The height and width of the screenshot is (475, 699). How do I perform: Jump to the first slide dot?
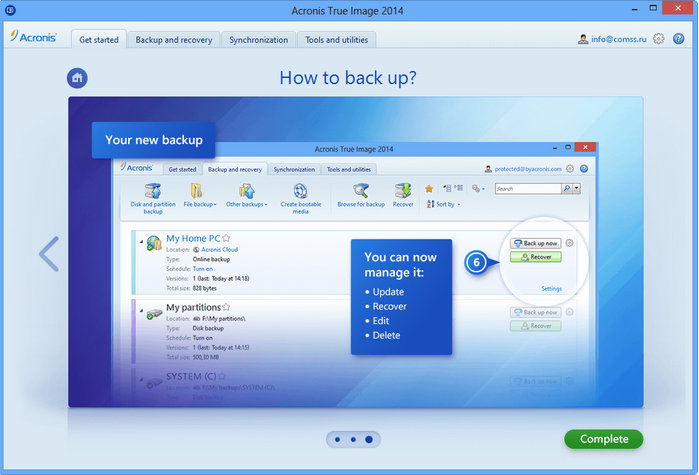[x=337, y=439]
